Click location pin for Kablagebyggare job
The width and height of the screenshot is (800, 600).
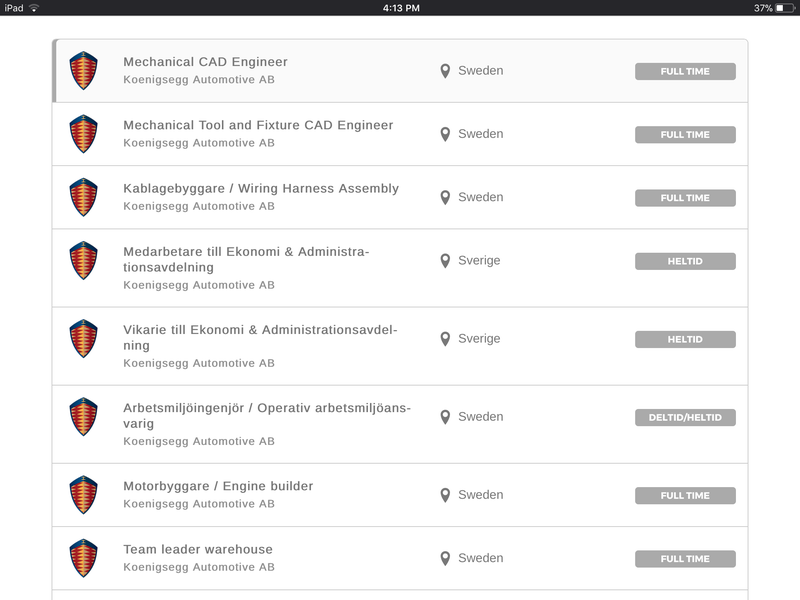[445, 197]
